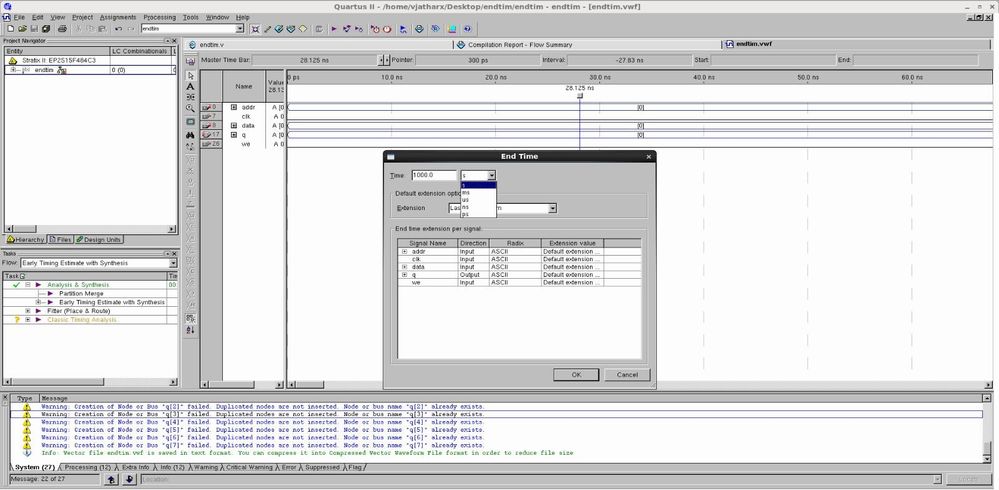Expand data in the End Time signal table
999x490 pixels.
tap(404, 267)
